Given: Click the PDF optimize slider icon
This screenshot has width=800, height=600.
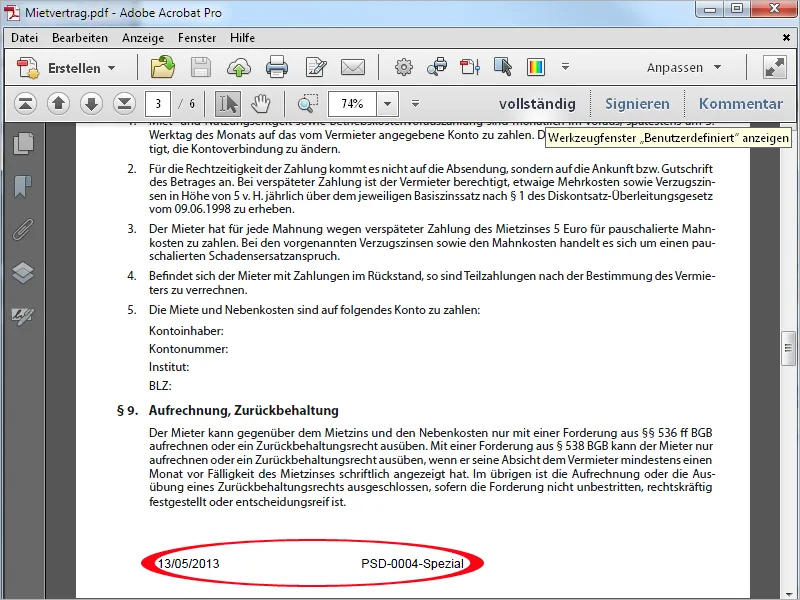Looking at the screenshot, I should point(470,67).
